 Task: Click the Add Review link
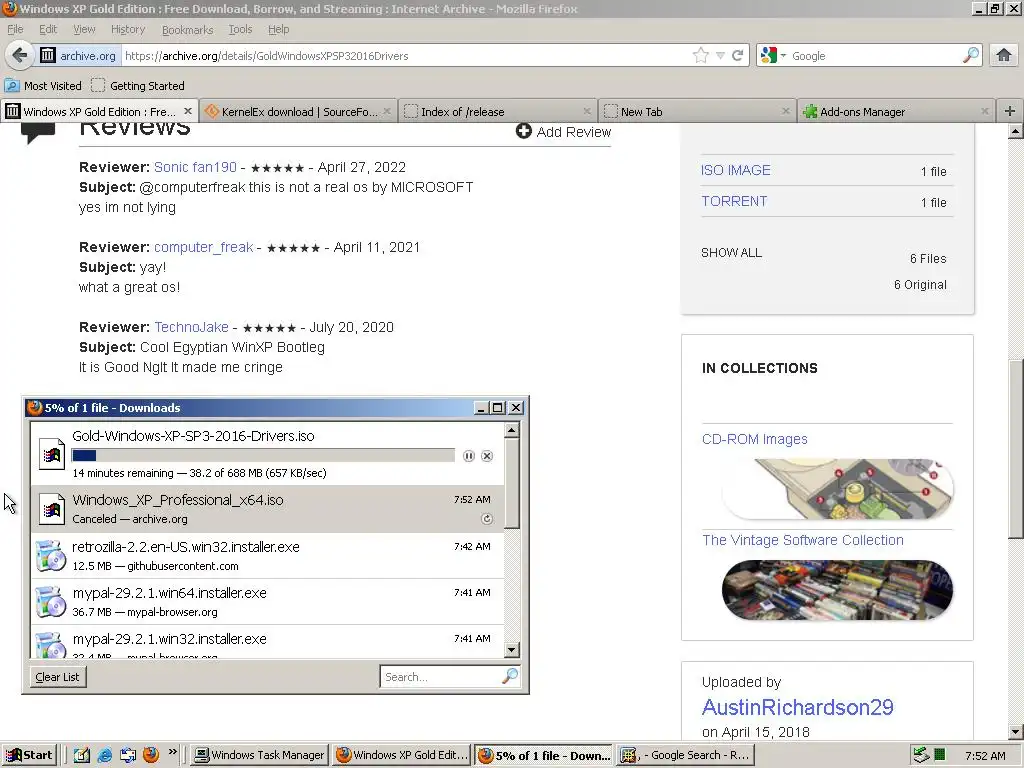(x=564, y=132)
